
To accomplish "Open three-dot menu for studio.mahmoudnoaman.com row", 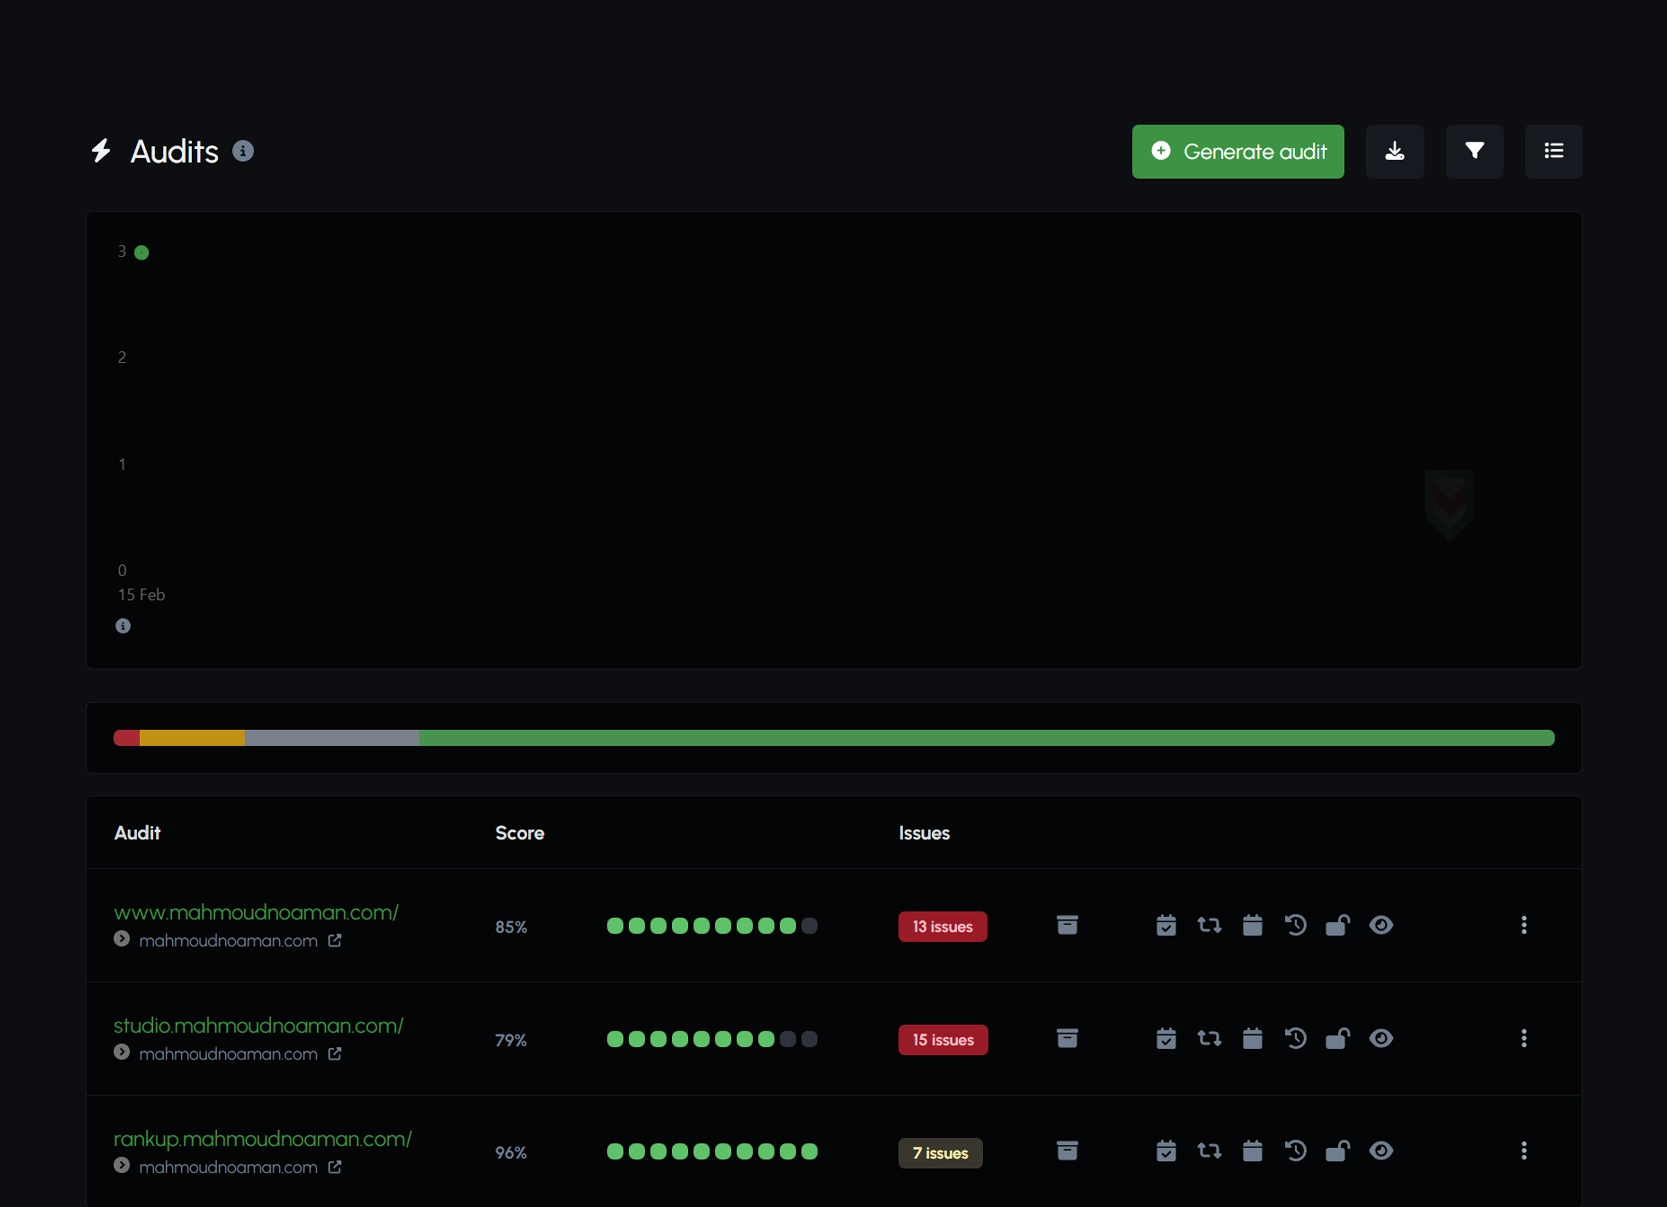I will pyautogui.click(x=1524, y=1038).
